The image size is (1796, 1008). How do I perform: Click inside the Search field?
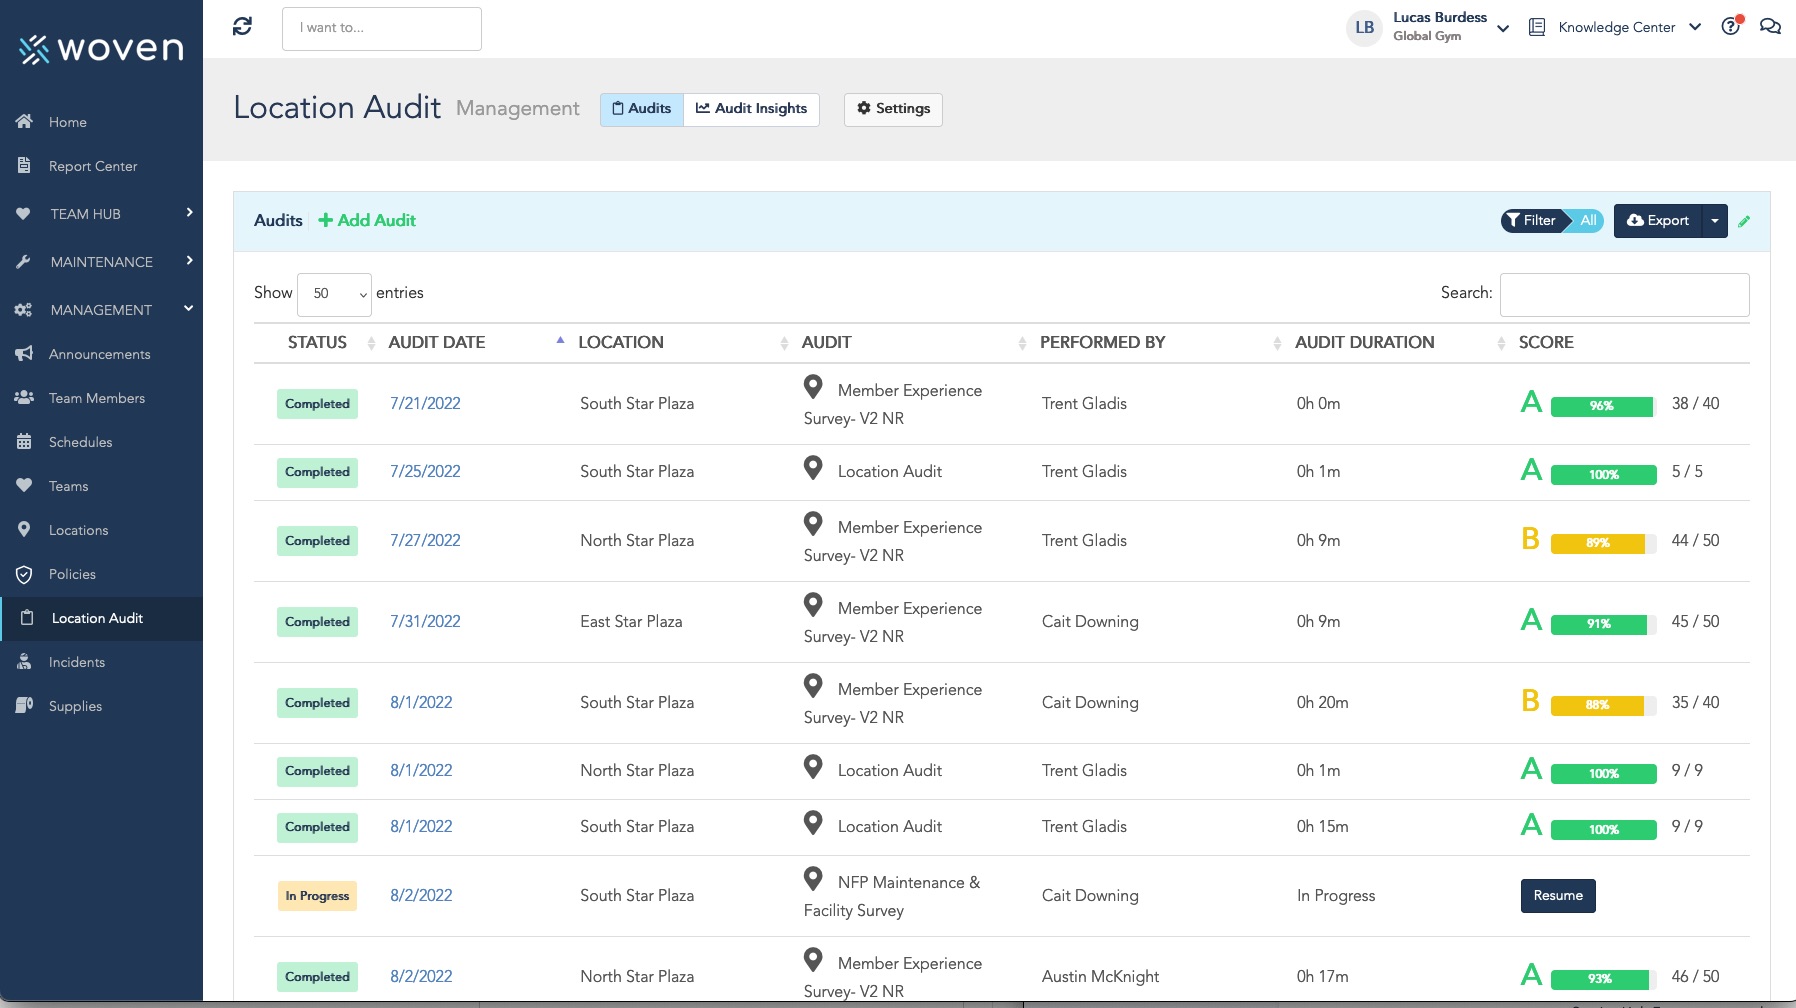click(1624, 294)
